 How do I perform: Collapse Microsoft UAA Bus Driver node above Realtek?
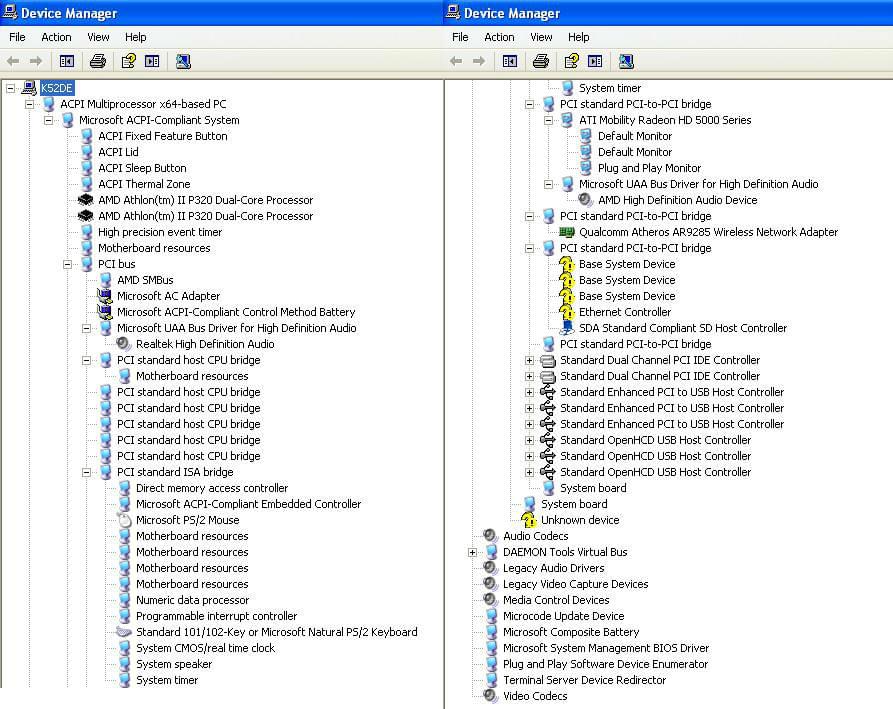pyautogui.click(x=86, y=328)
